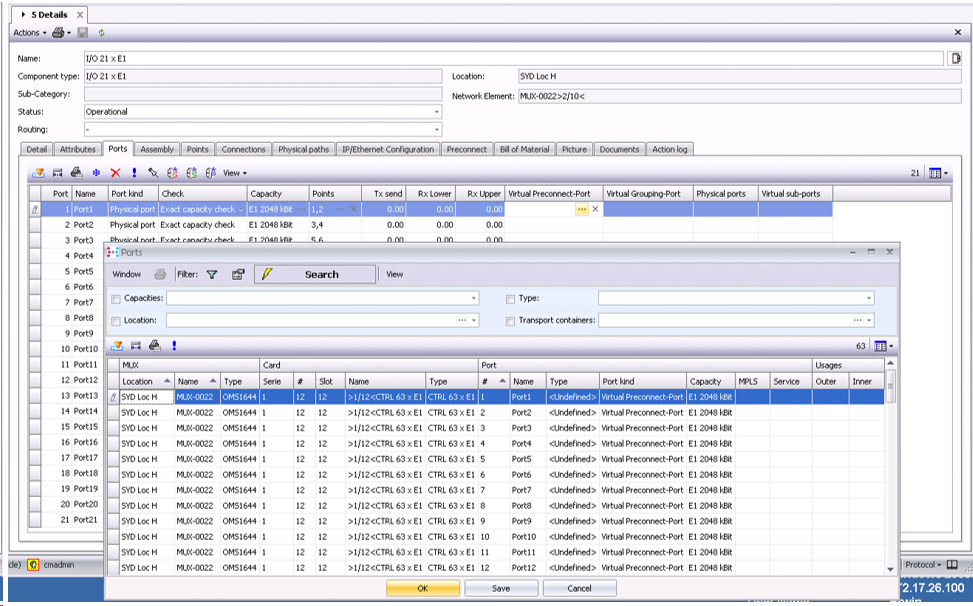Viewport: 973px width, 606px height.
Task: Click the print icon in dialog results toolbar
Action: (155, 346)
